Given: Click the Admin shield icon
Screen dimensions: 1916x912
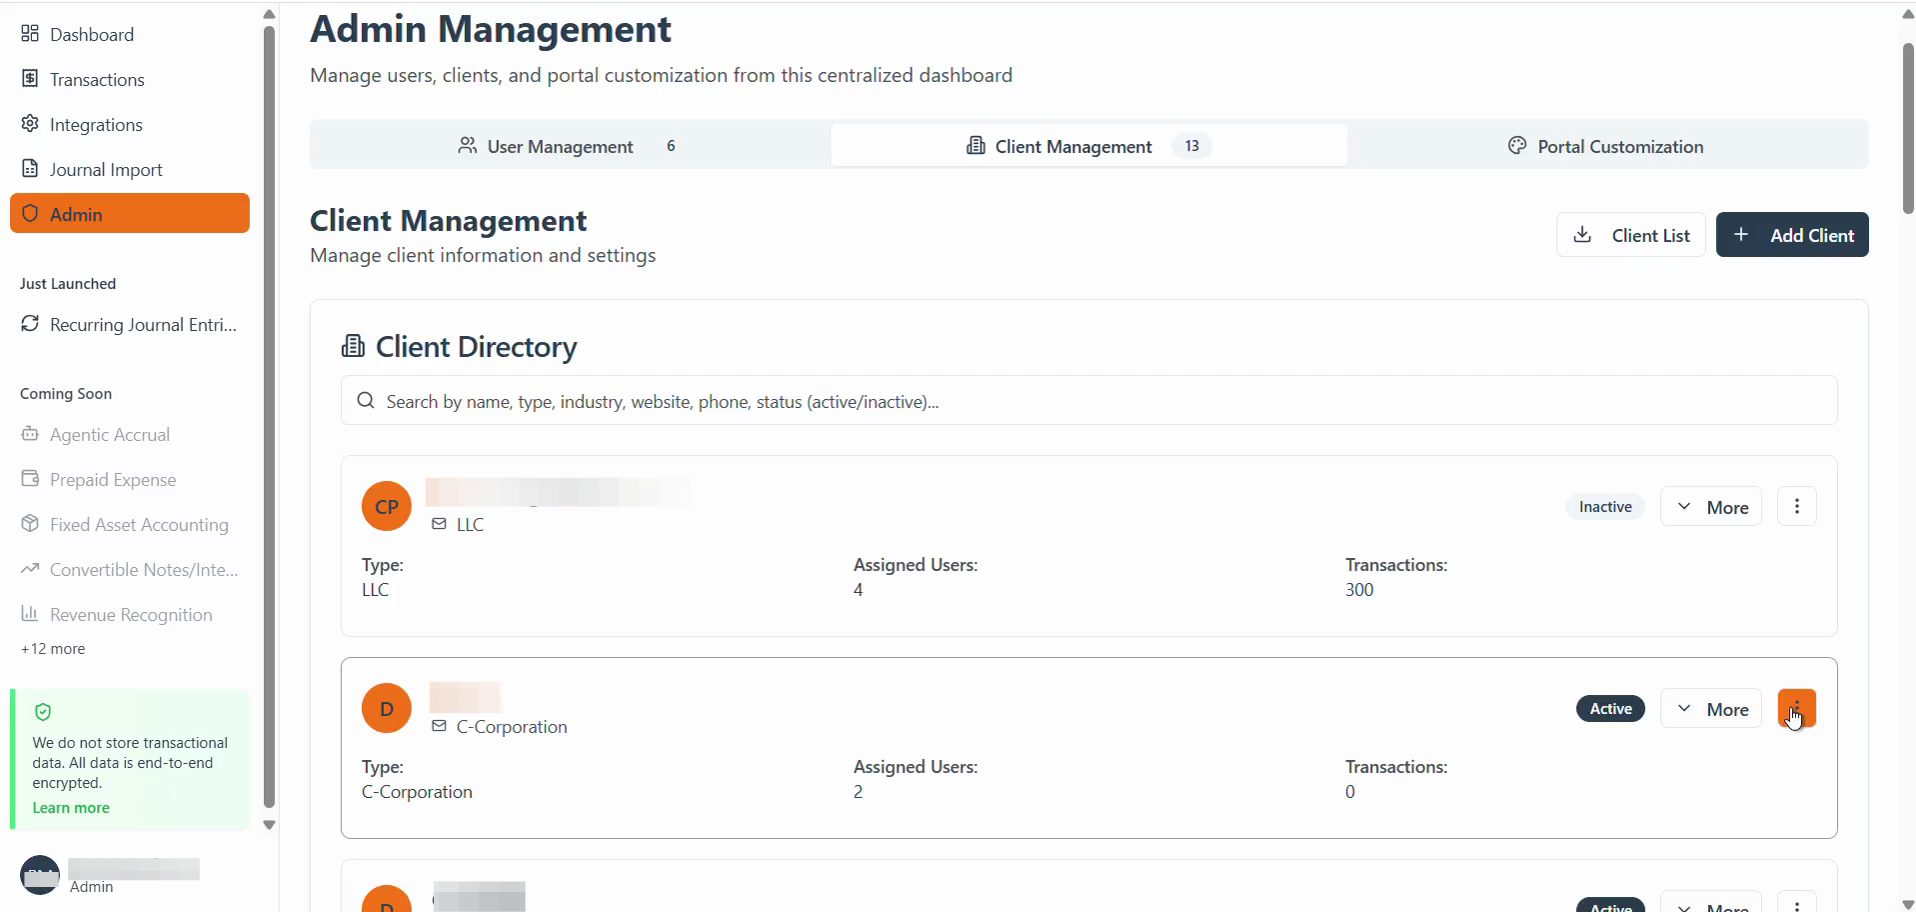Looking at the screenshot, I should (x=30, y=213).
